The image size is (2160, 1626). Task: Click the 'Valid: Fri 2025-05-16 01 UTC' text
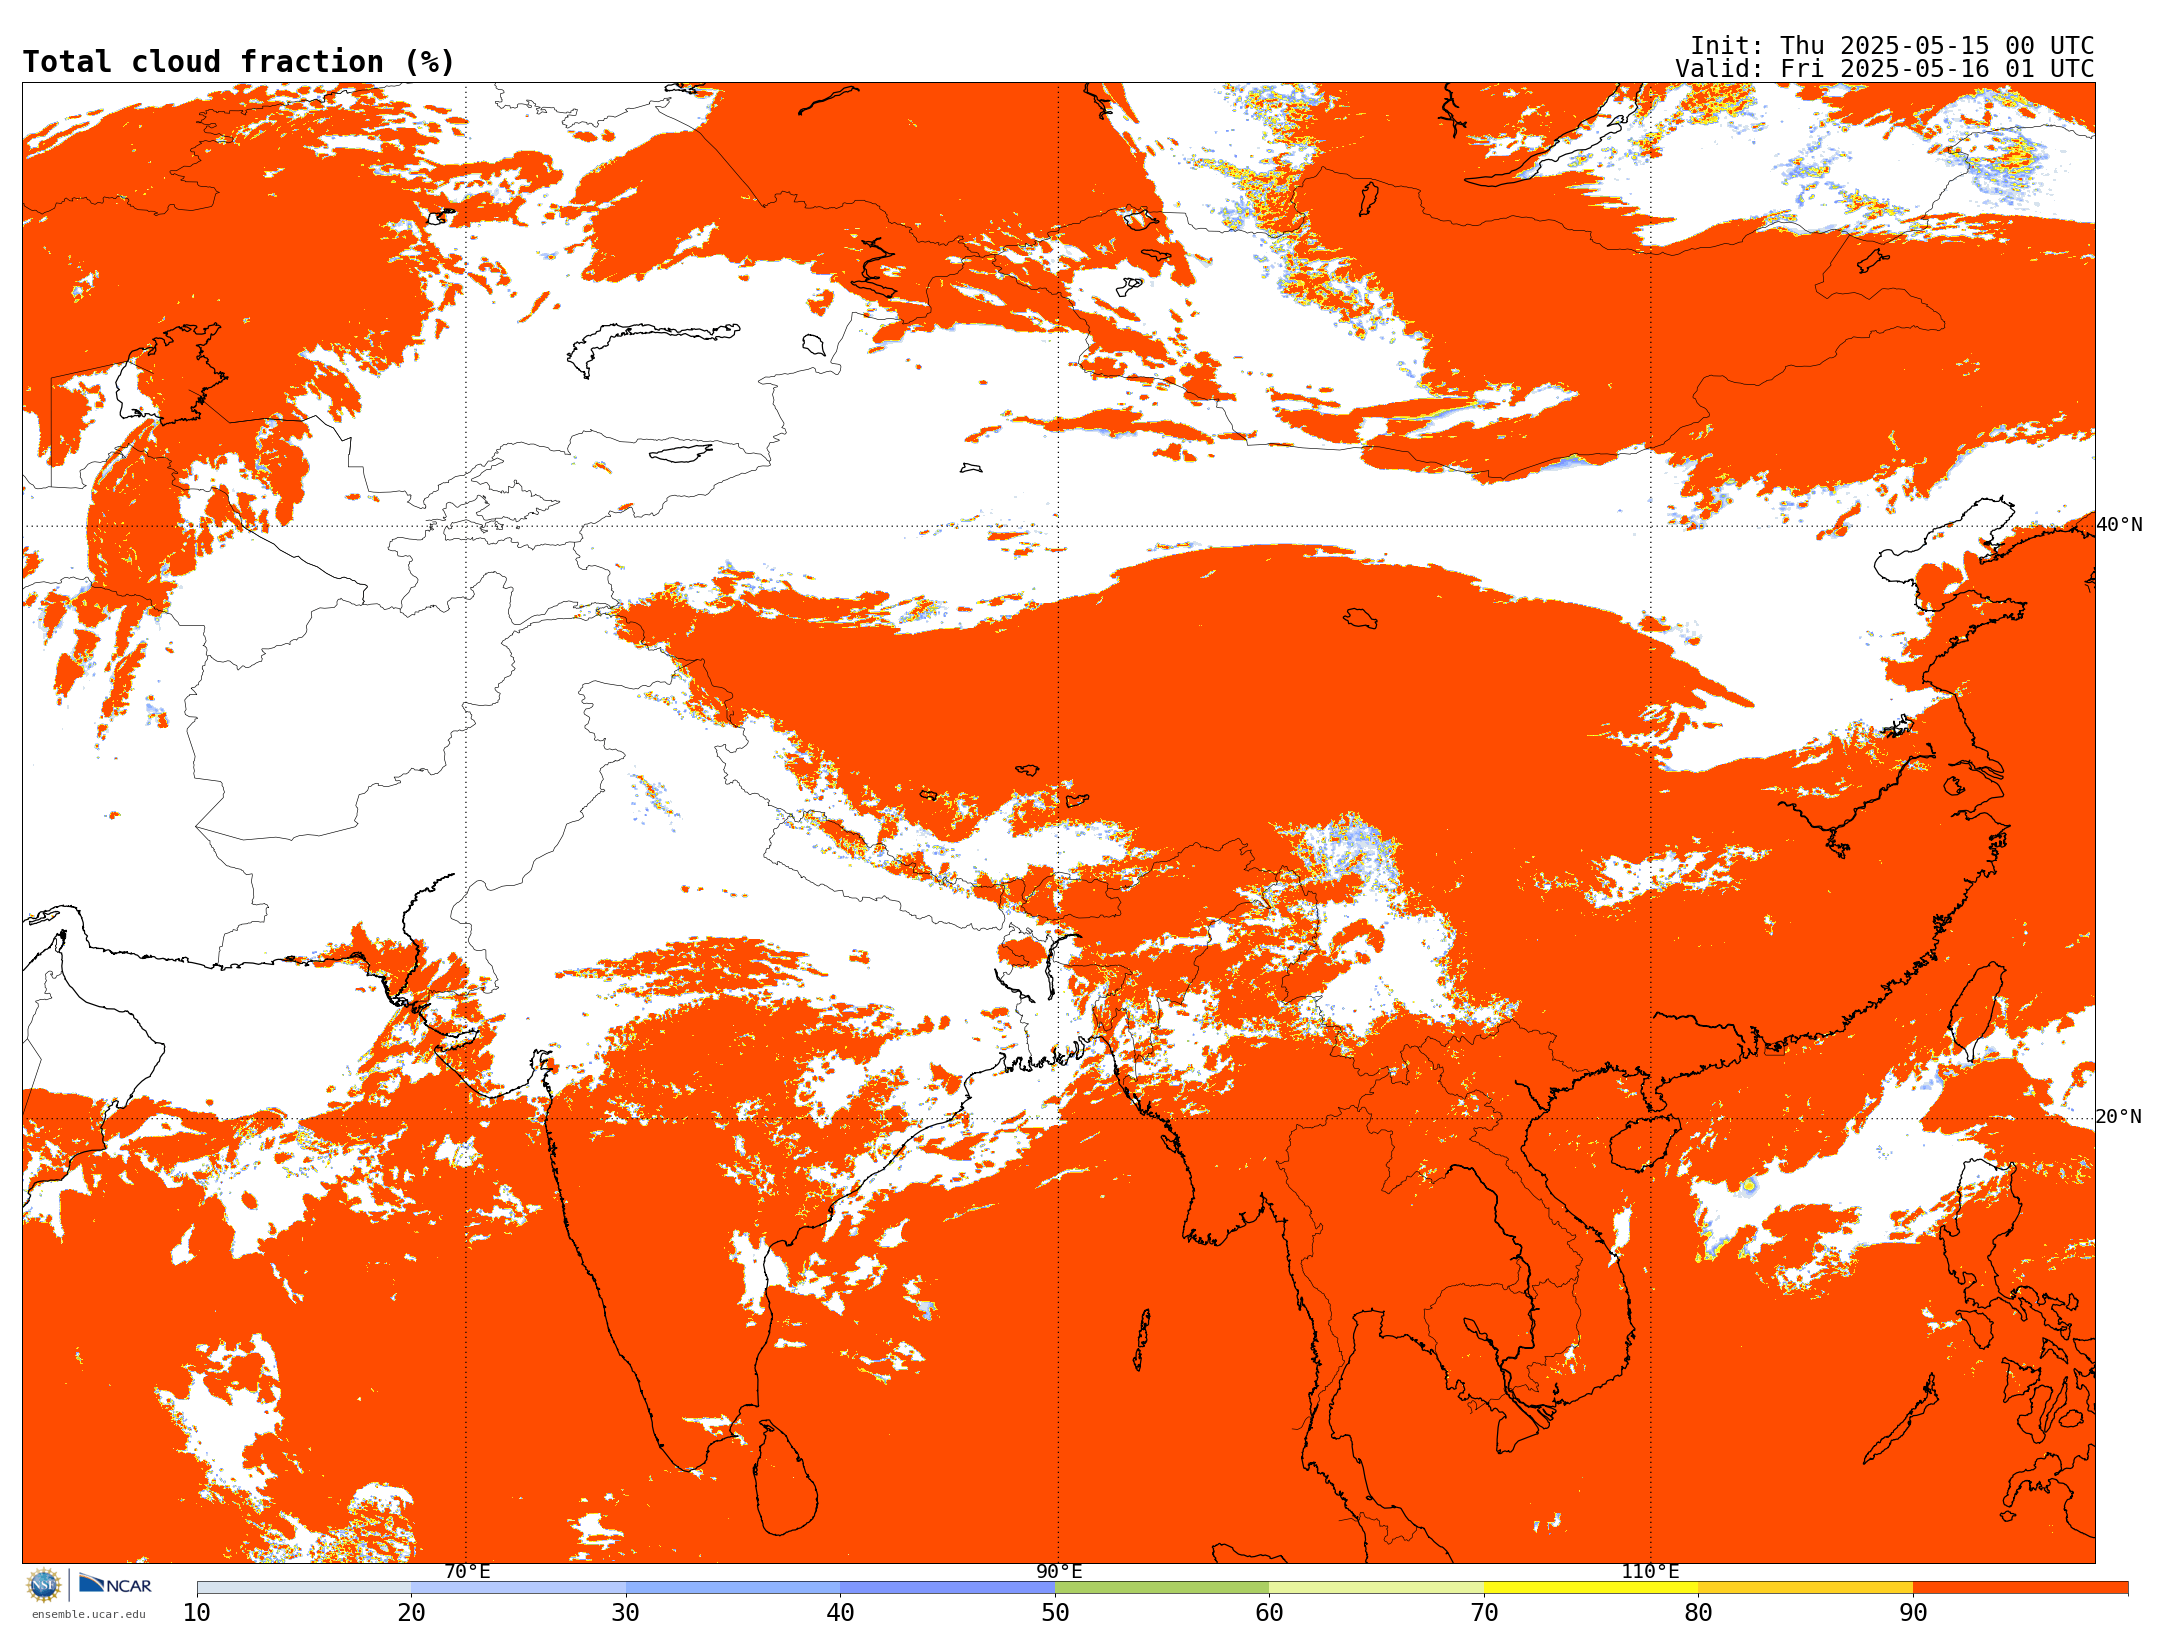click(x=1885, y=69)
